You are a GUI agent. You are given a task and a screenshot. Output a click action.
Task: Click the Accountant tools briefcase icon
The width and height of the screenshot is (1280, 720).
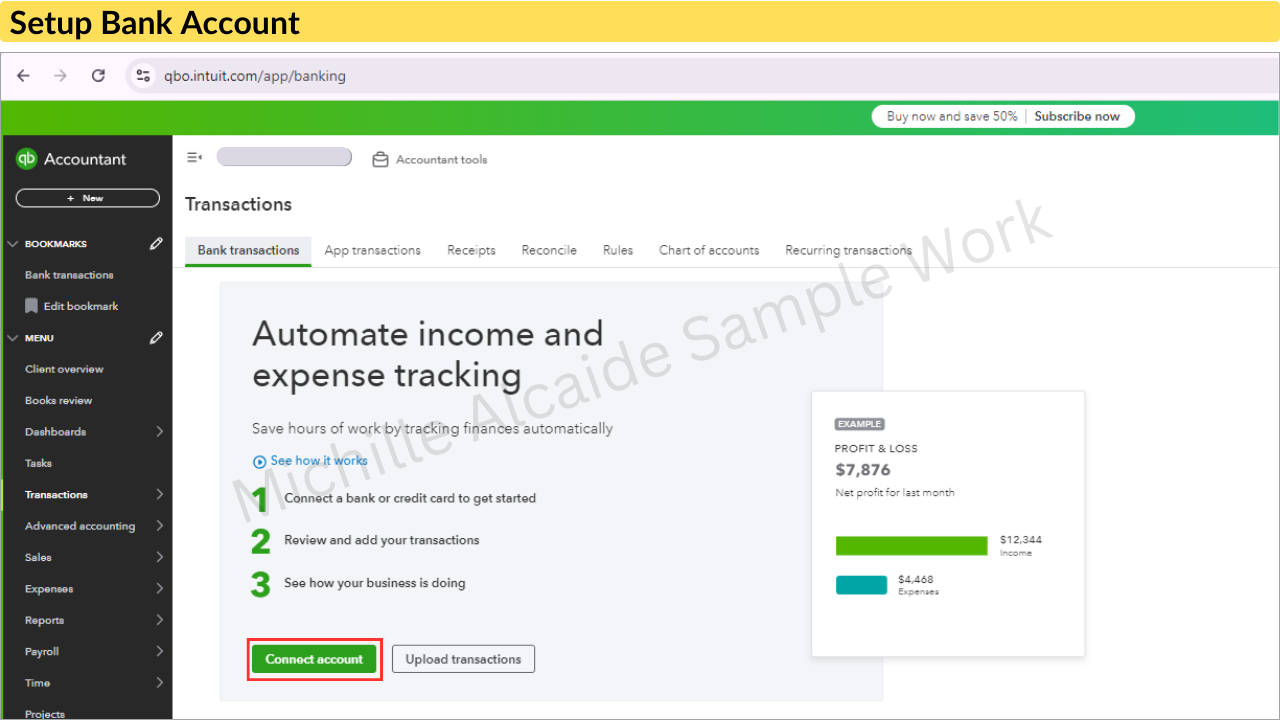coord(380,160)
